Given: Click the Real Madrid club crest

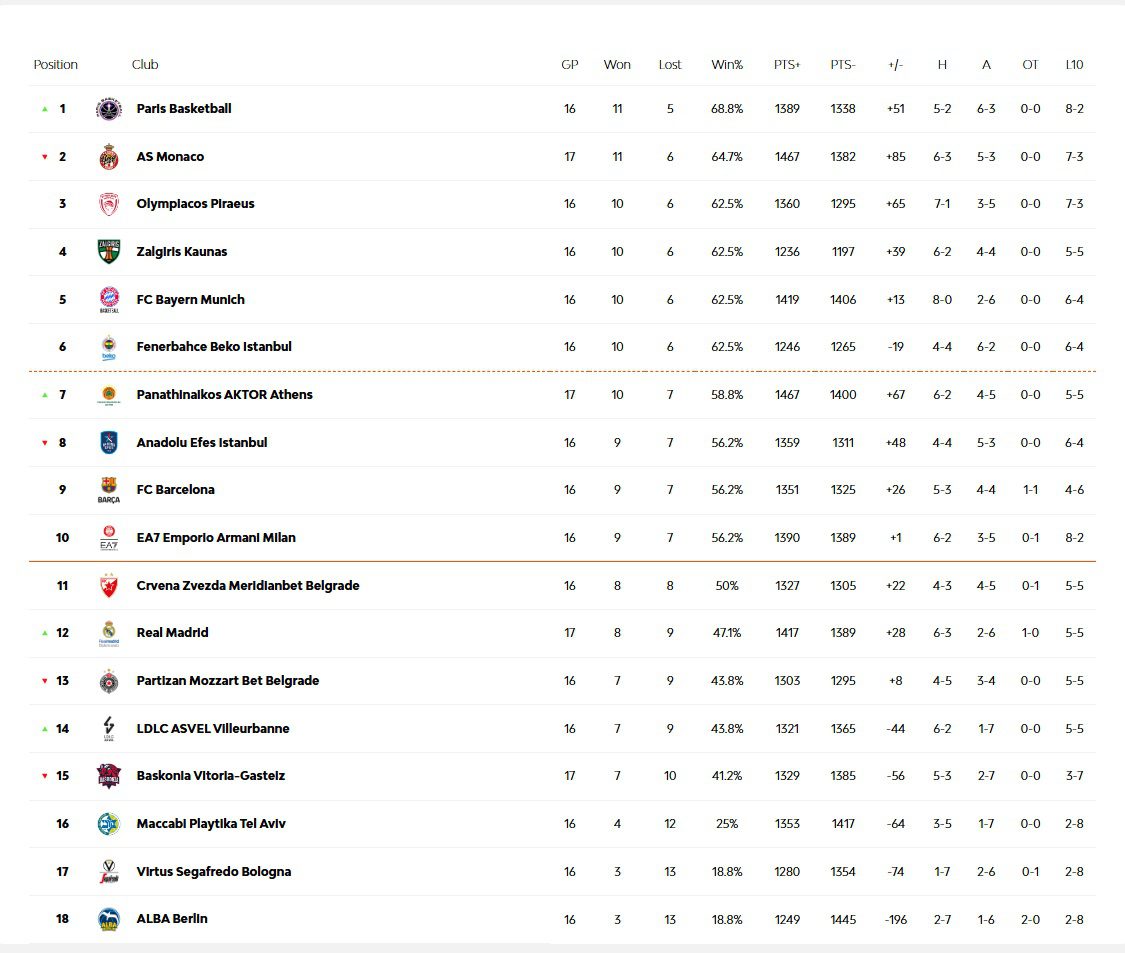Looking at the screenshot, I should tap(108, 632).
